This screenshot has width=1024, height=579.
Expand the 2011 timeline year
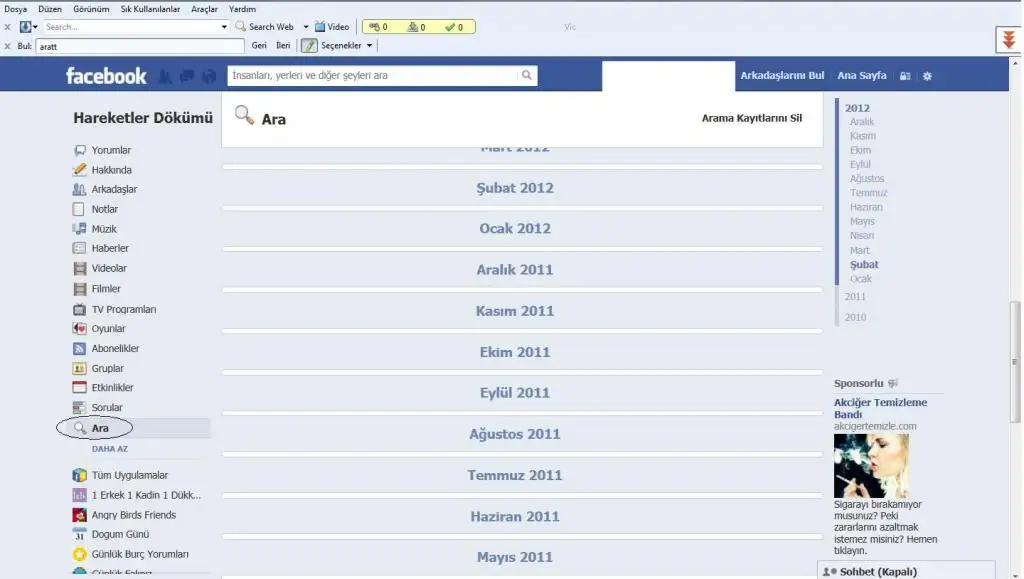(855, 296)
